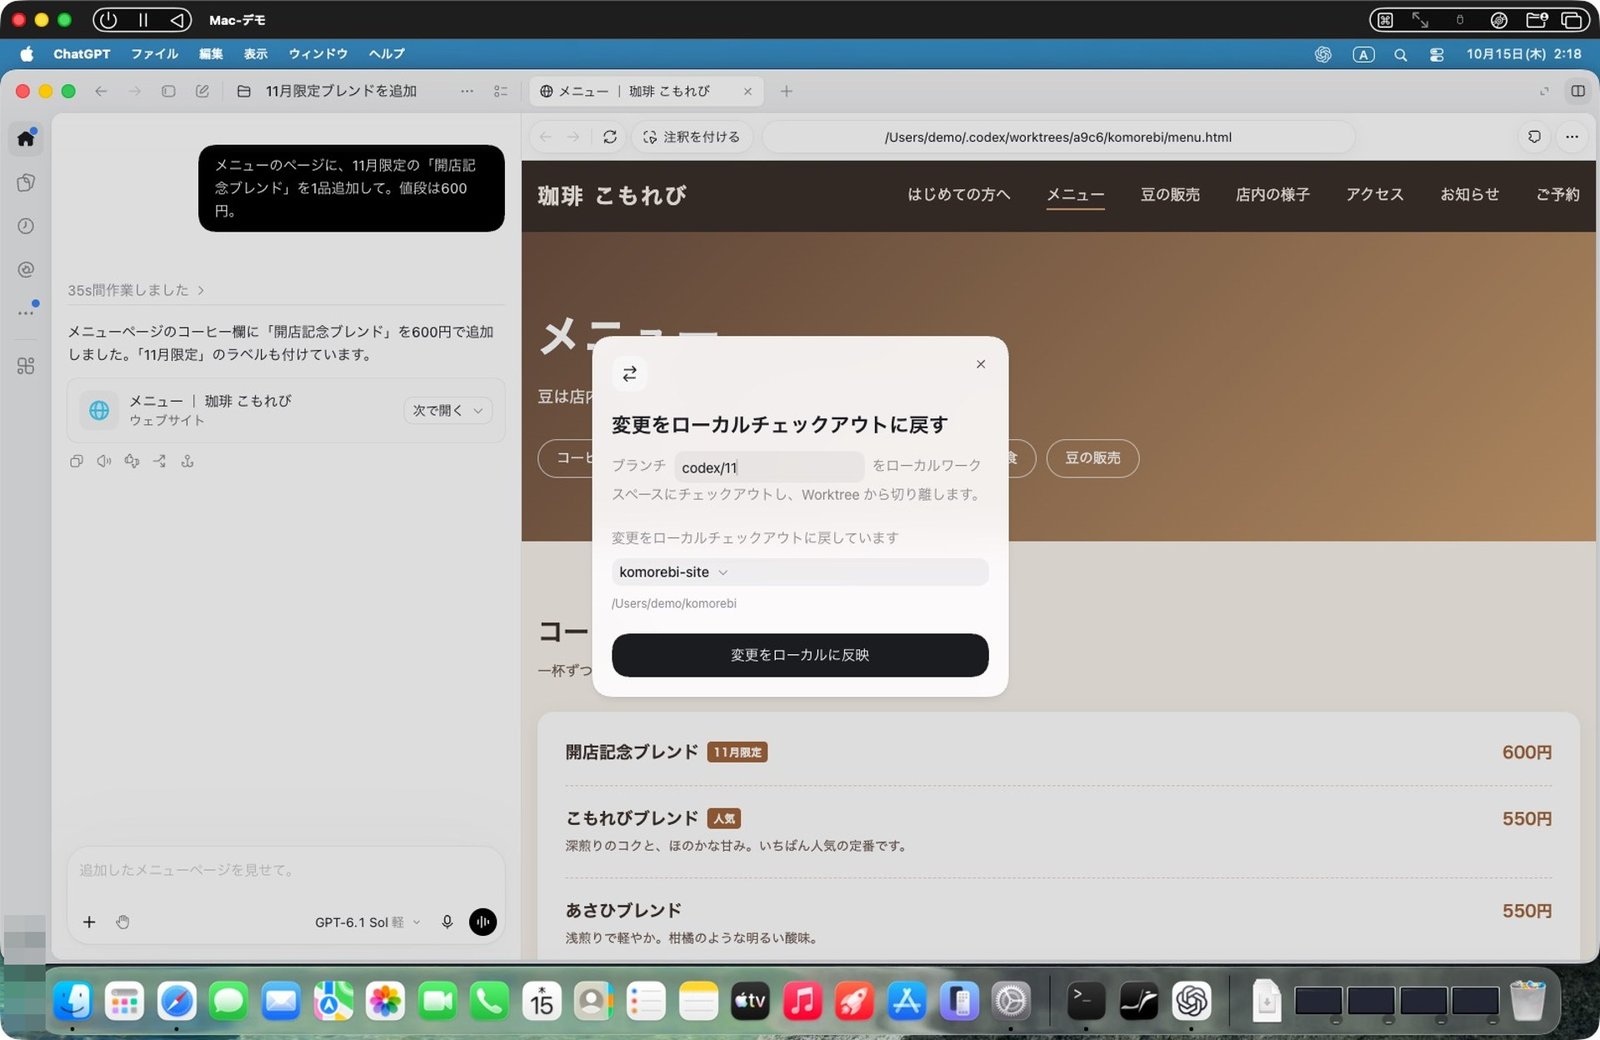The image size is (1600, 1040).
Task: Open the thread options ellipsis menu
Action: [467, 91]
